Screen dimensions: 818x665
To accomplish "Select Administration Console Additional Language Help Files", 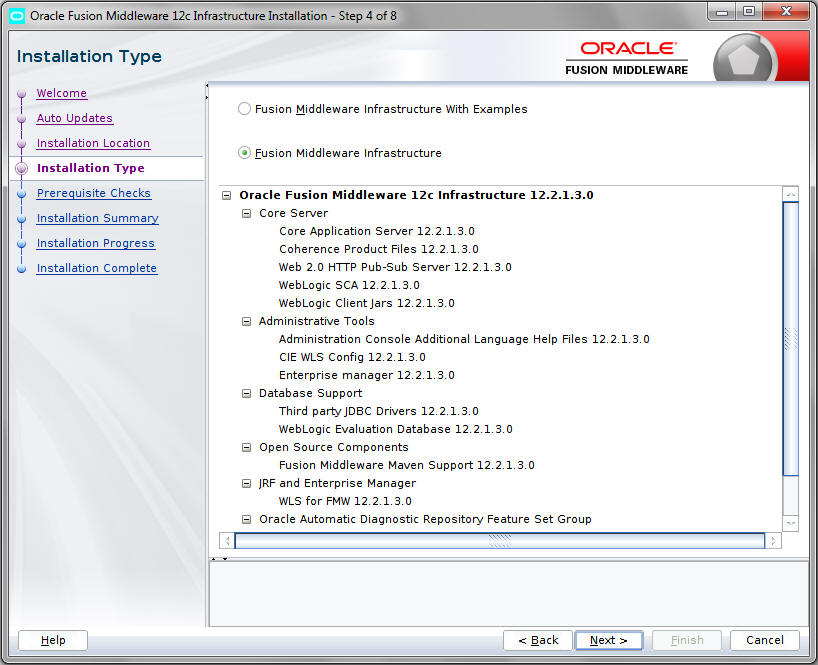I will 464,339.
